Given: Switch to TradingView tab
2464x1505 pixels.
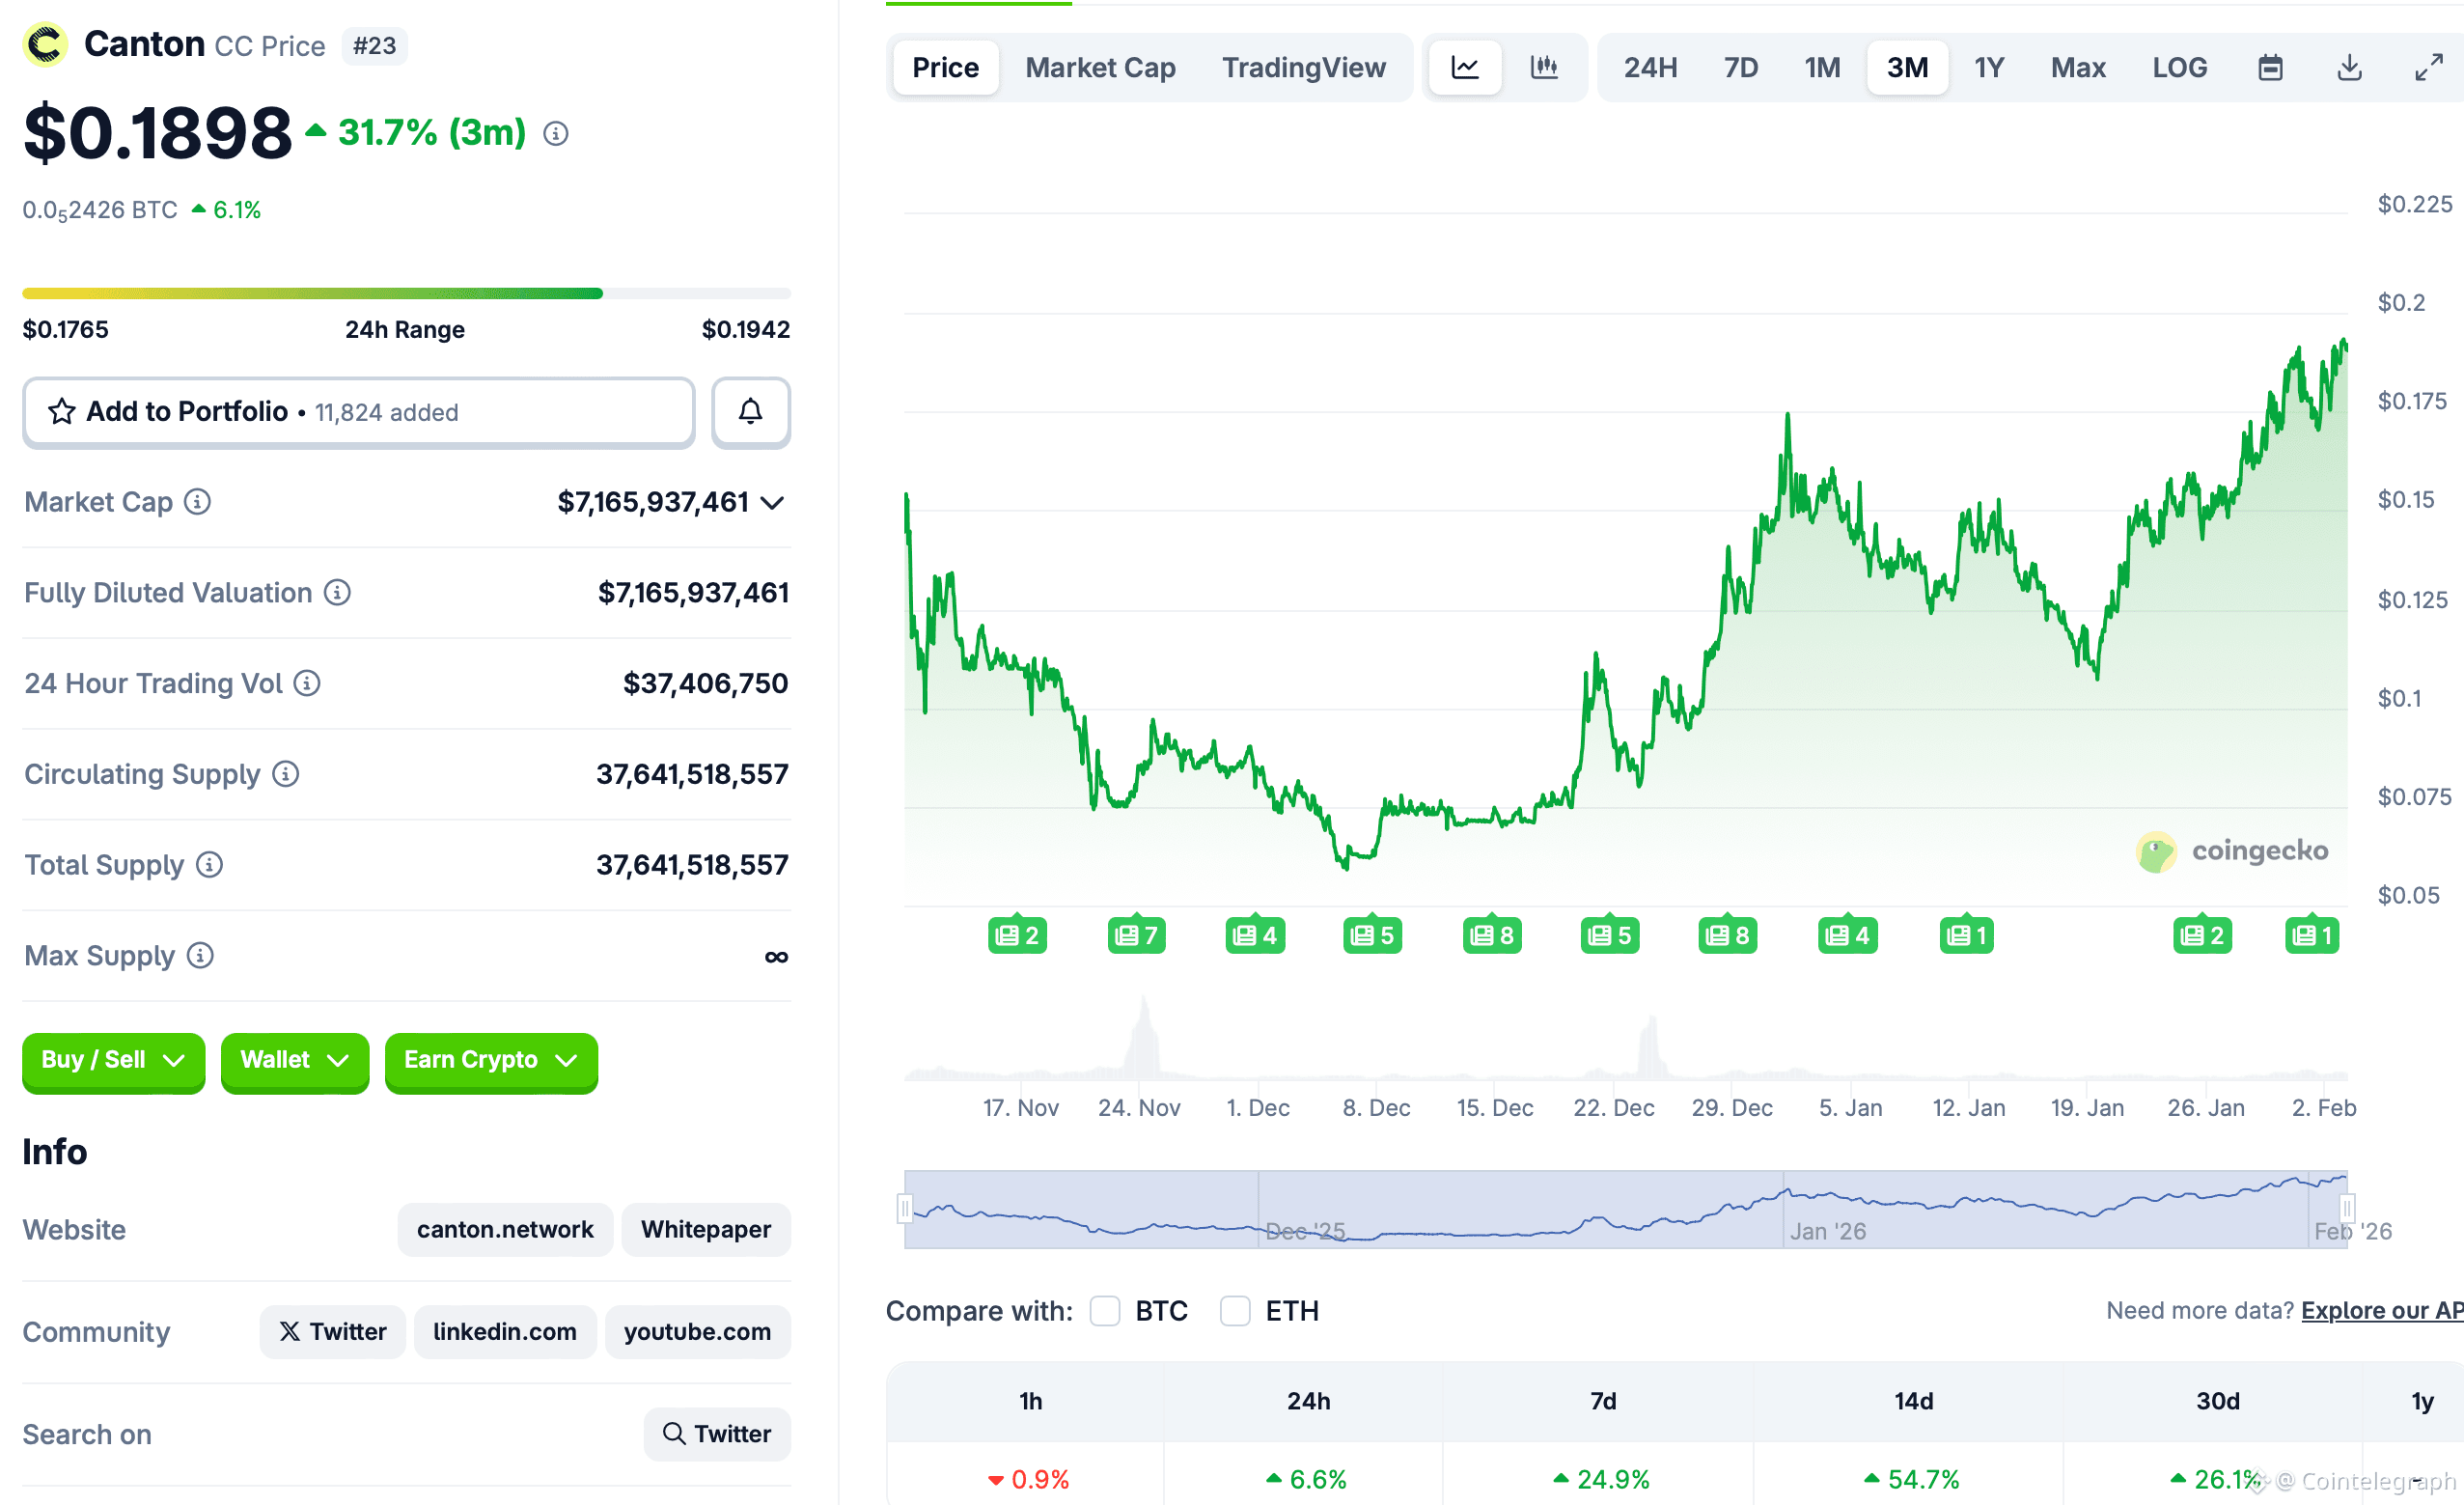Looking at the screenshot, I should point(1303,68).
